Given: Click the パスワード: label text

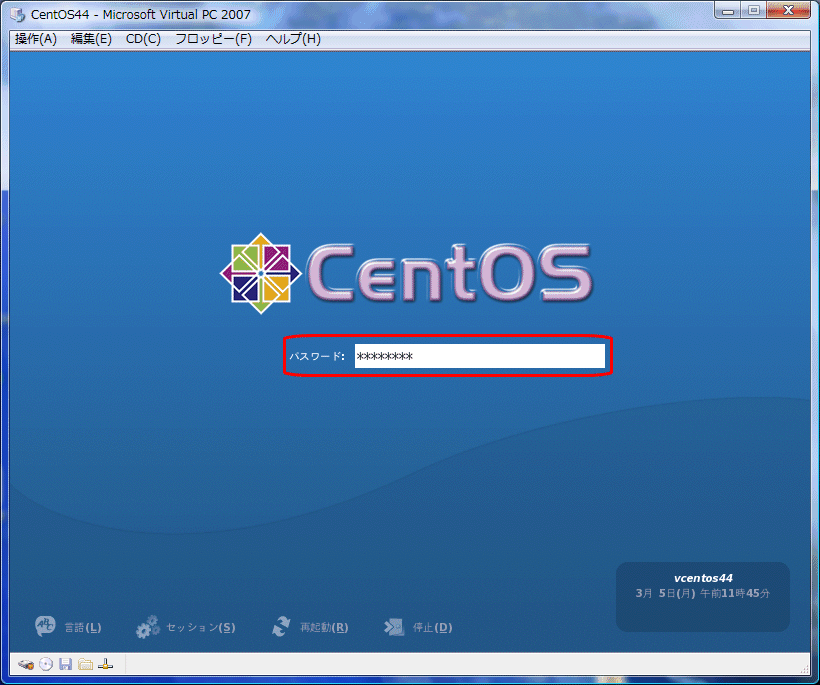Looking at the screenshot, I should tap(317, 357).
